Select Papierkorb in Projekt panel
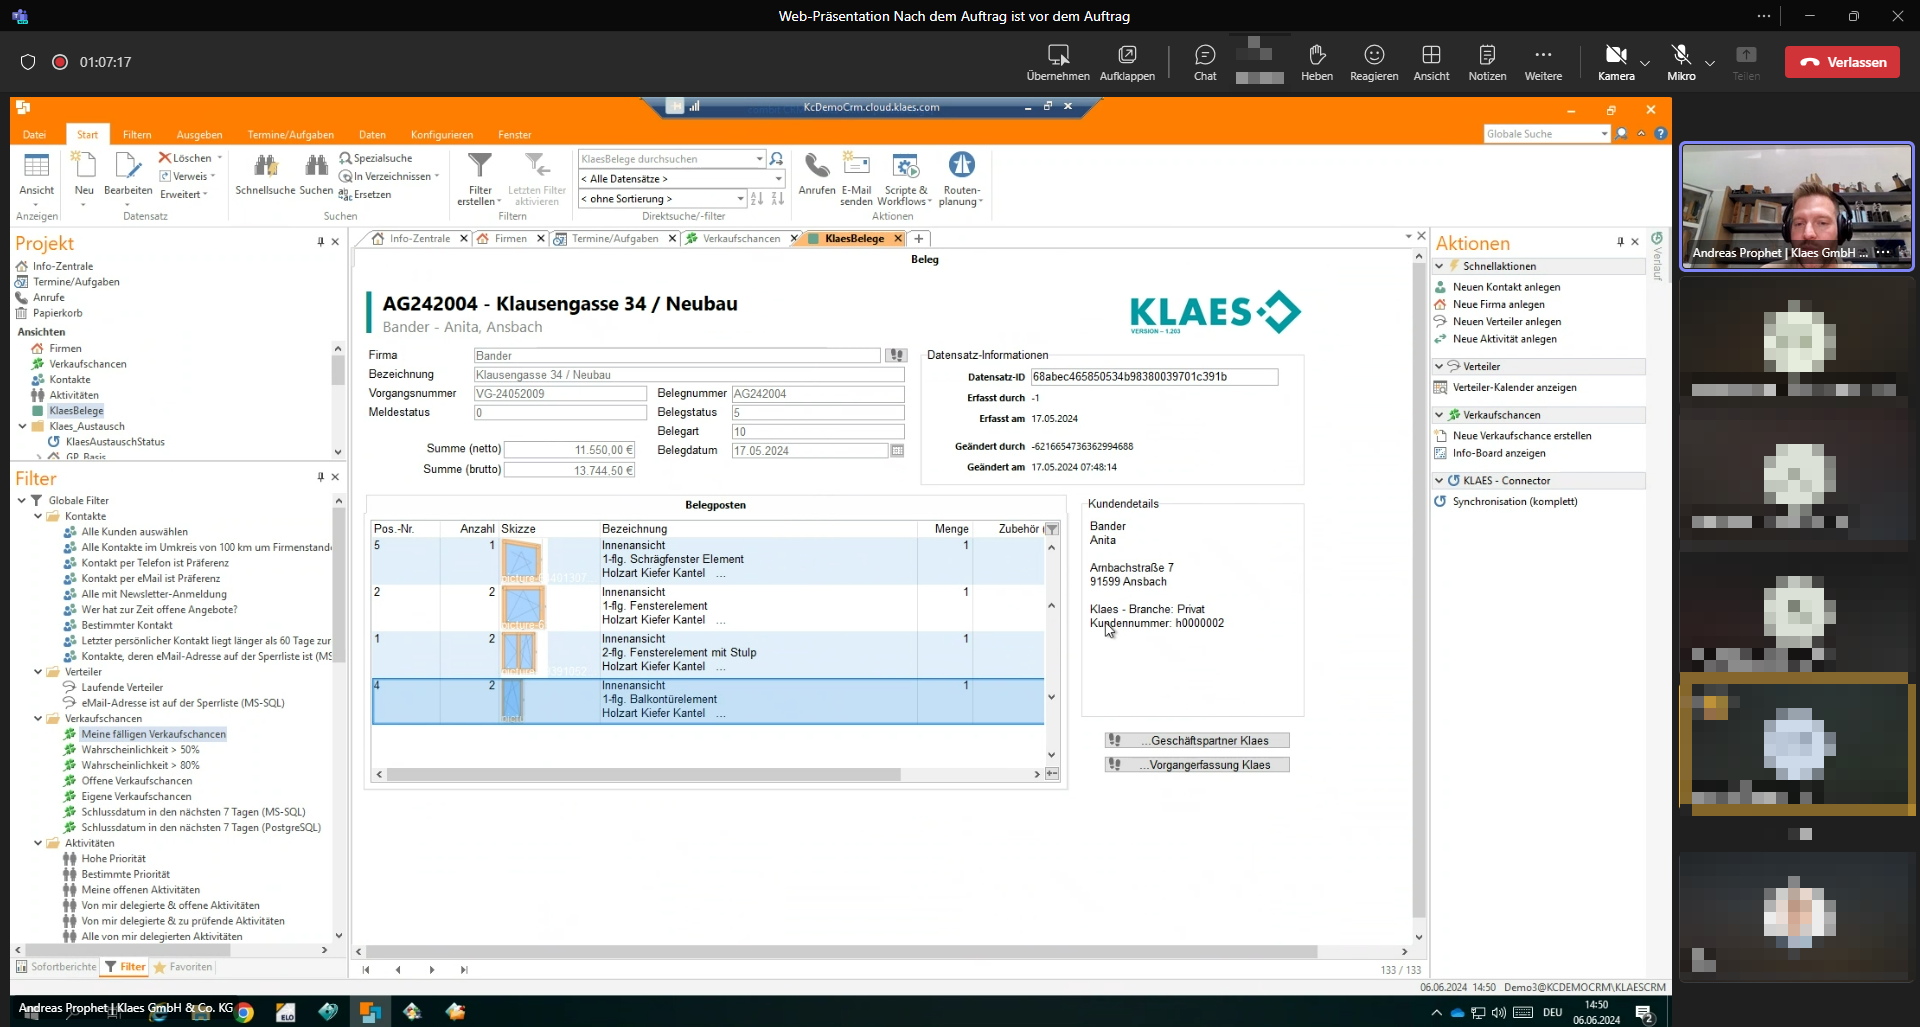This screenshot has height=1027, width=1920. [57, 313]
